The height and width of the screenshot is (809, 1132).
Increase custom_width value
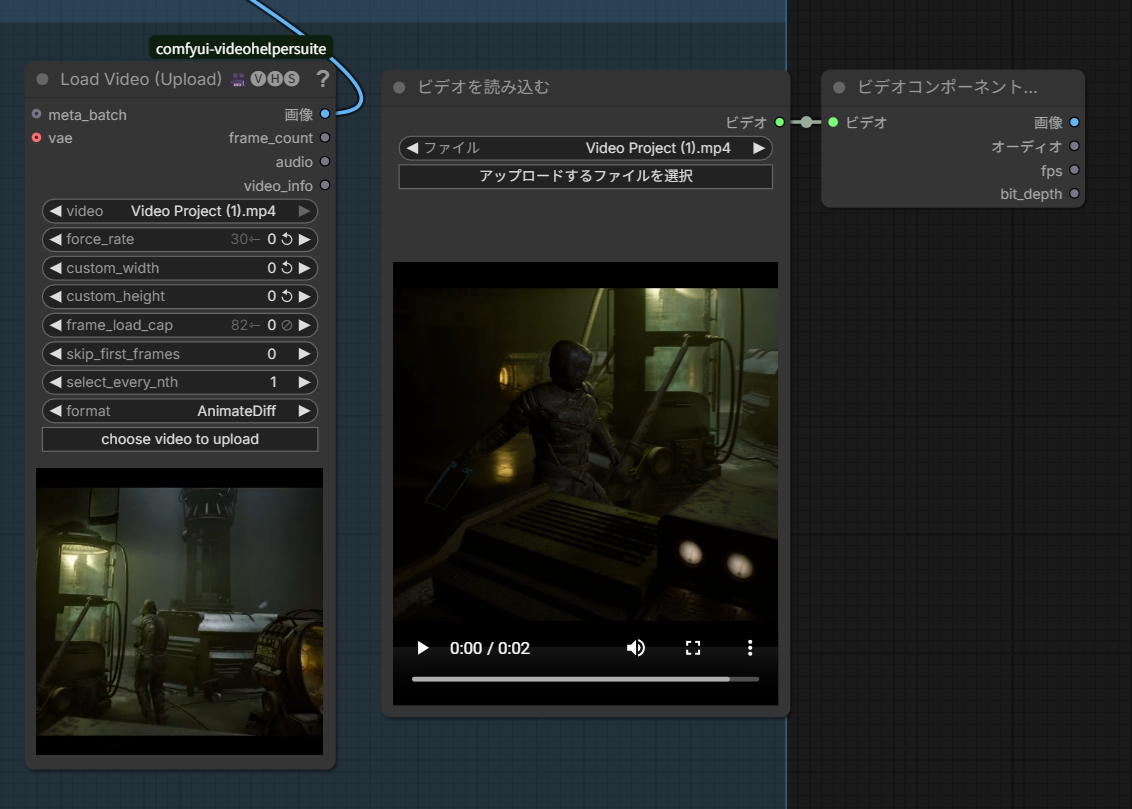point(305,268)
